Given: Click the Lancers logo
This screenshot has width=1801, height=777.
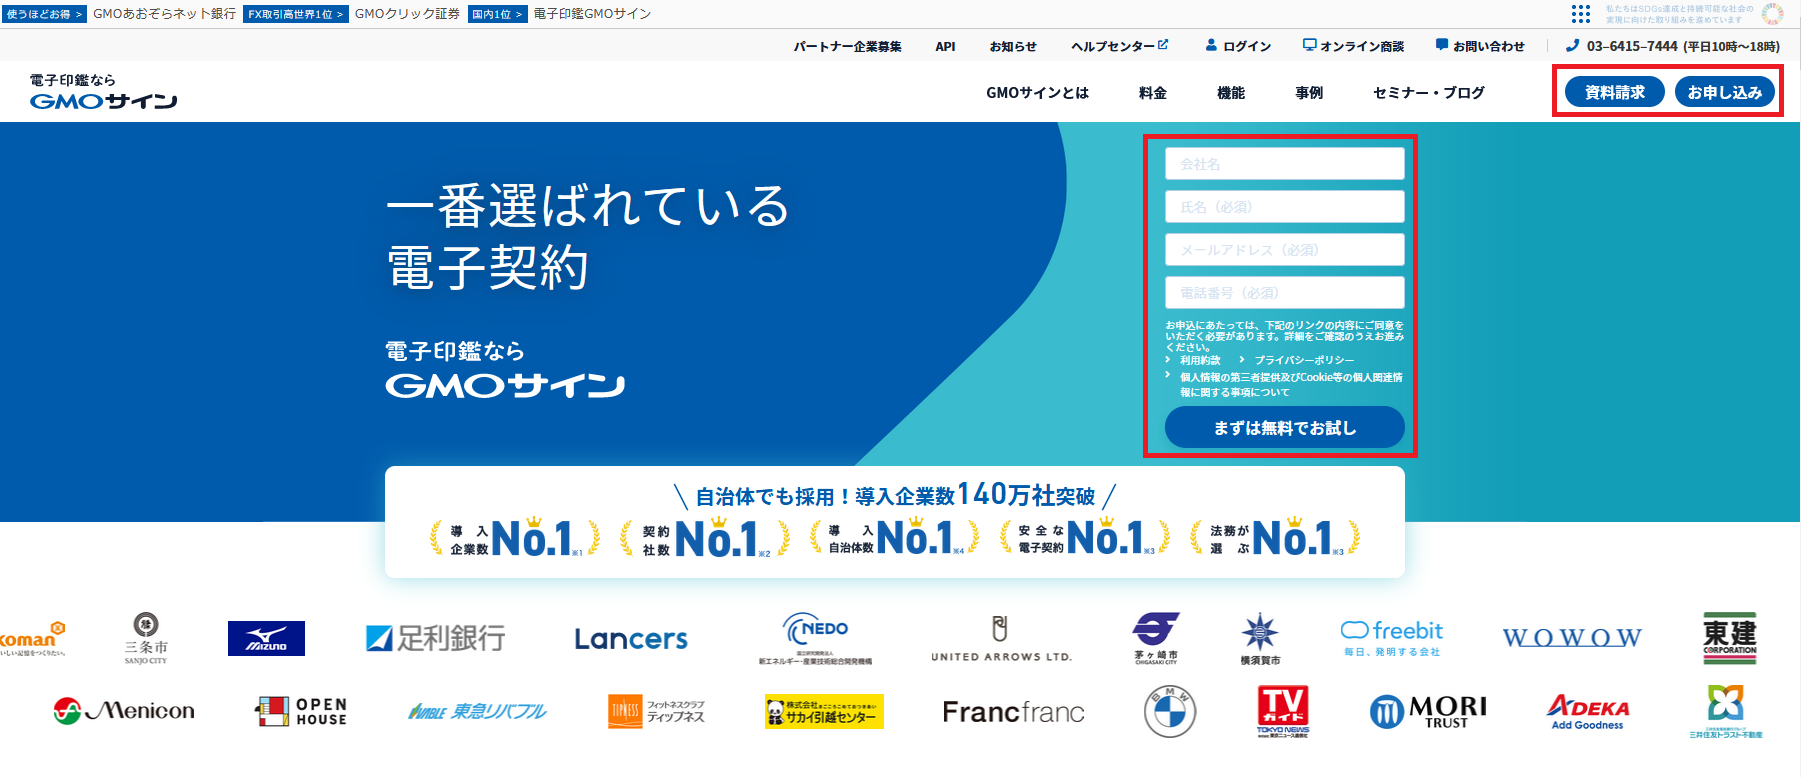Looking at the screenshot, I should (631, 639).
